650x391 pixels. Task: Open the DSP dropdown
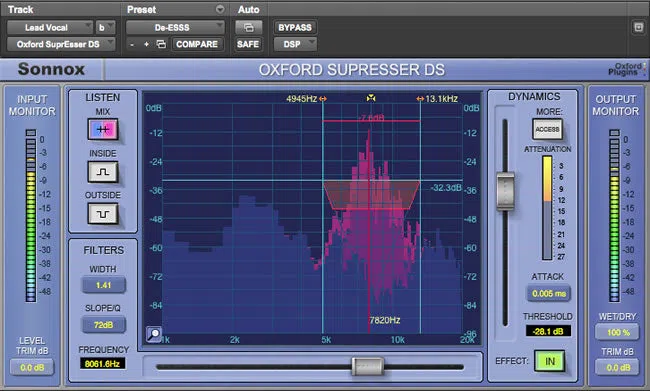[295, 44]
